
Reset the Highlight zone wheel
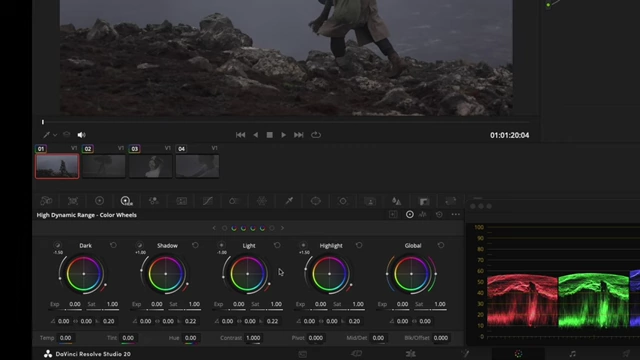pos(359,245)
